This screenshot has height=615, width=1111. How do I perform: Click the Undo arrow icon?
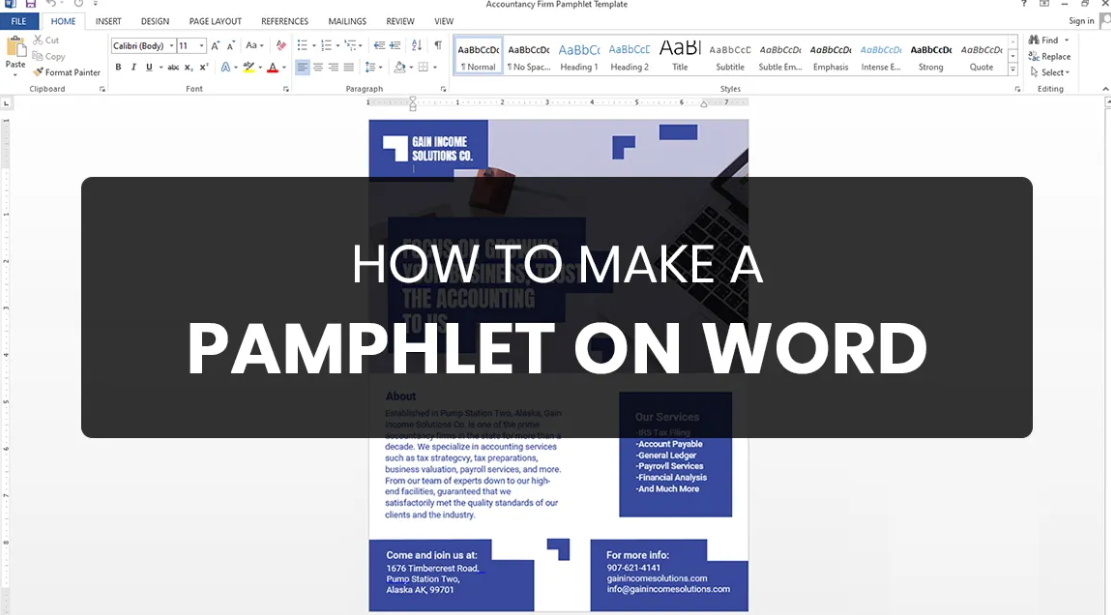pyautogui.click(x=51, y=4)
